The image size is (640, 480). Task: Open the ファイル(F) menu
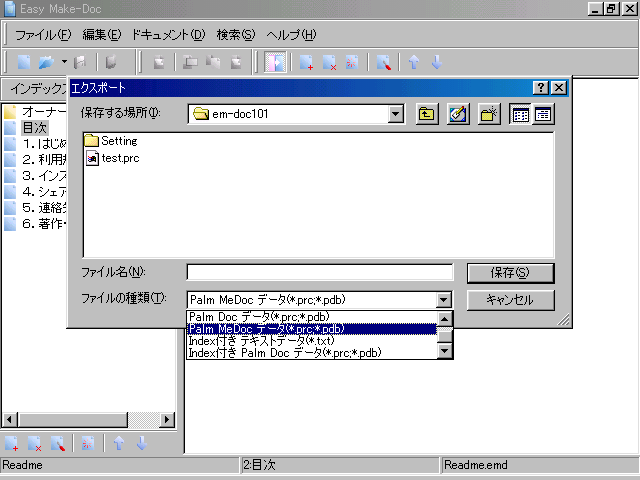tap(43, 35)
